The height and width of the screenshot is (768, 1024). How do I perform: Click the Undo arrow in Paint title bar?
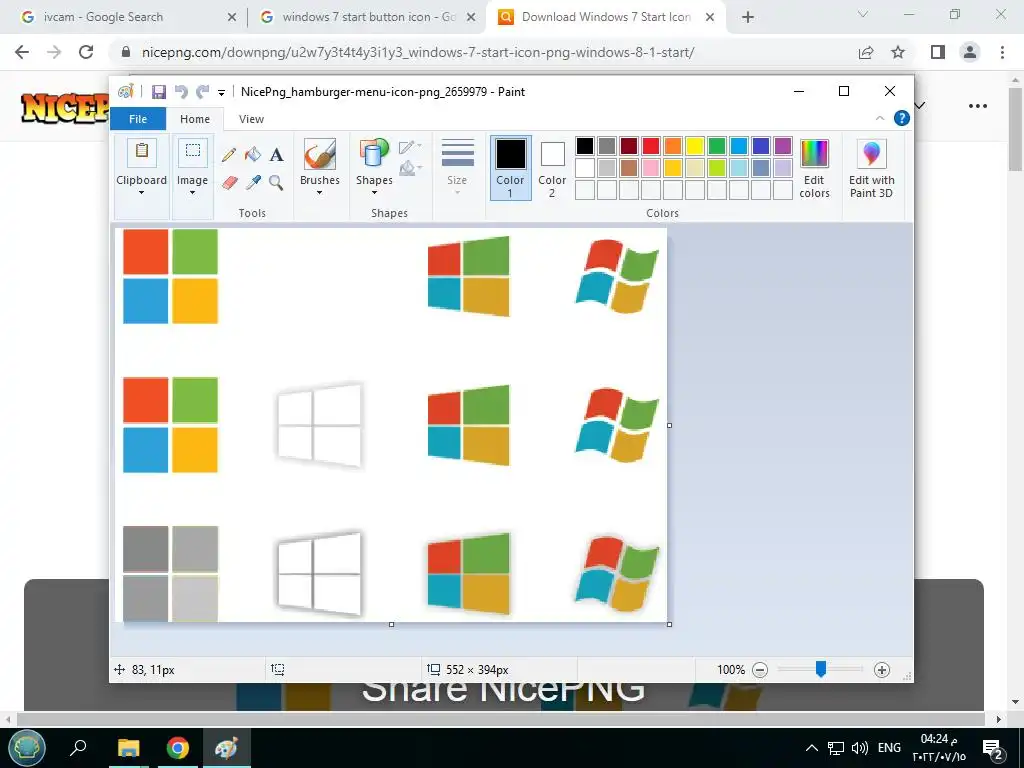[181, 92]
